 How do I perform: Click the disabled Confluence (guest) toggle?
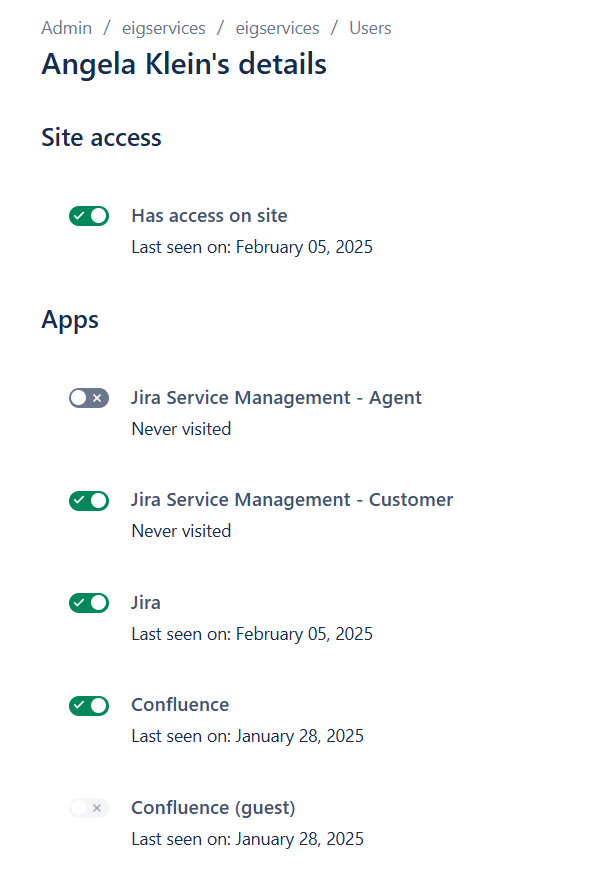pyautogui.click(x=89, y=808)
